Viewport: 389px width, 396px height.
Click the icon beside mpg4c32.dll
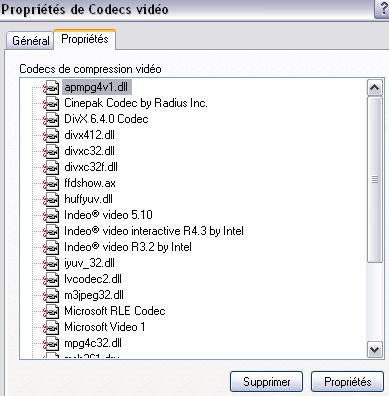[51, 344]
